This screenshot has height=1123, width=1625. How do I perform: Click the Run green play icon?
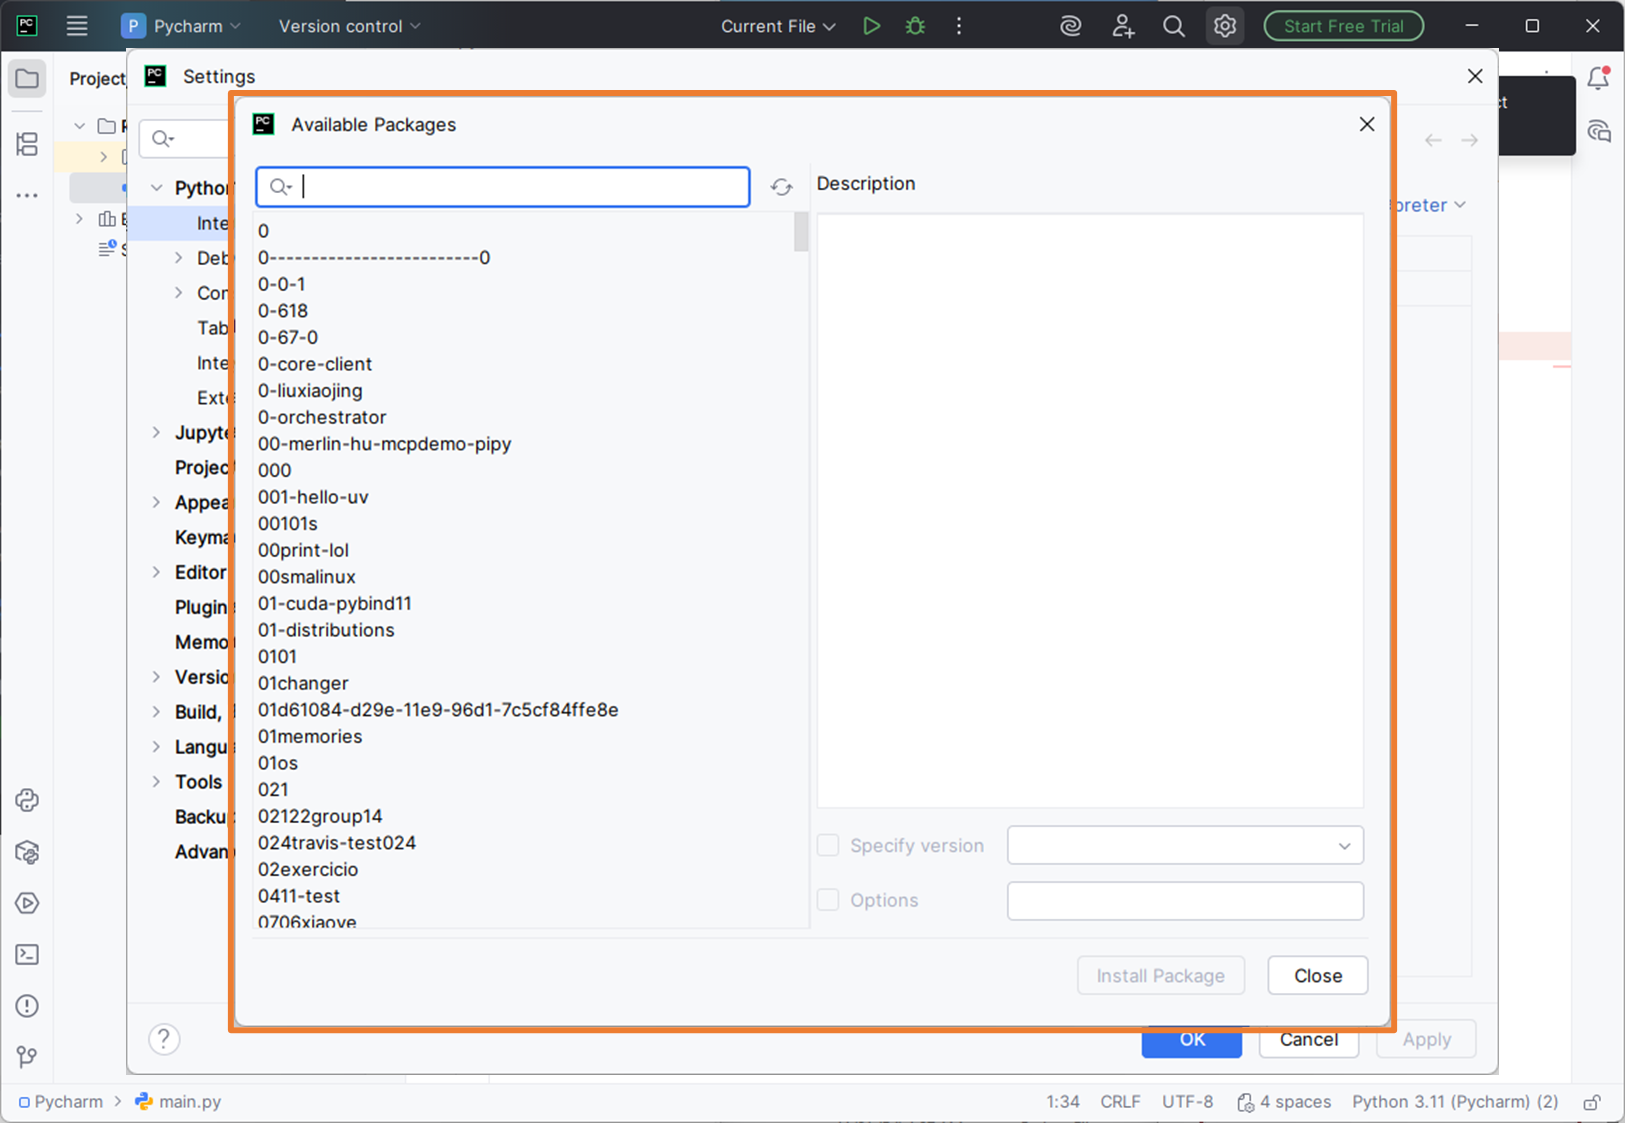point(871,26)
